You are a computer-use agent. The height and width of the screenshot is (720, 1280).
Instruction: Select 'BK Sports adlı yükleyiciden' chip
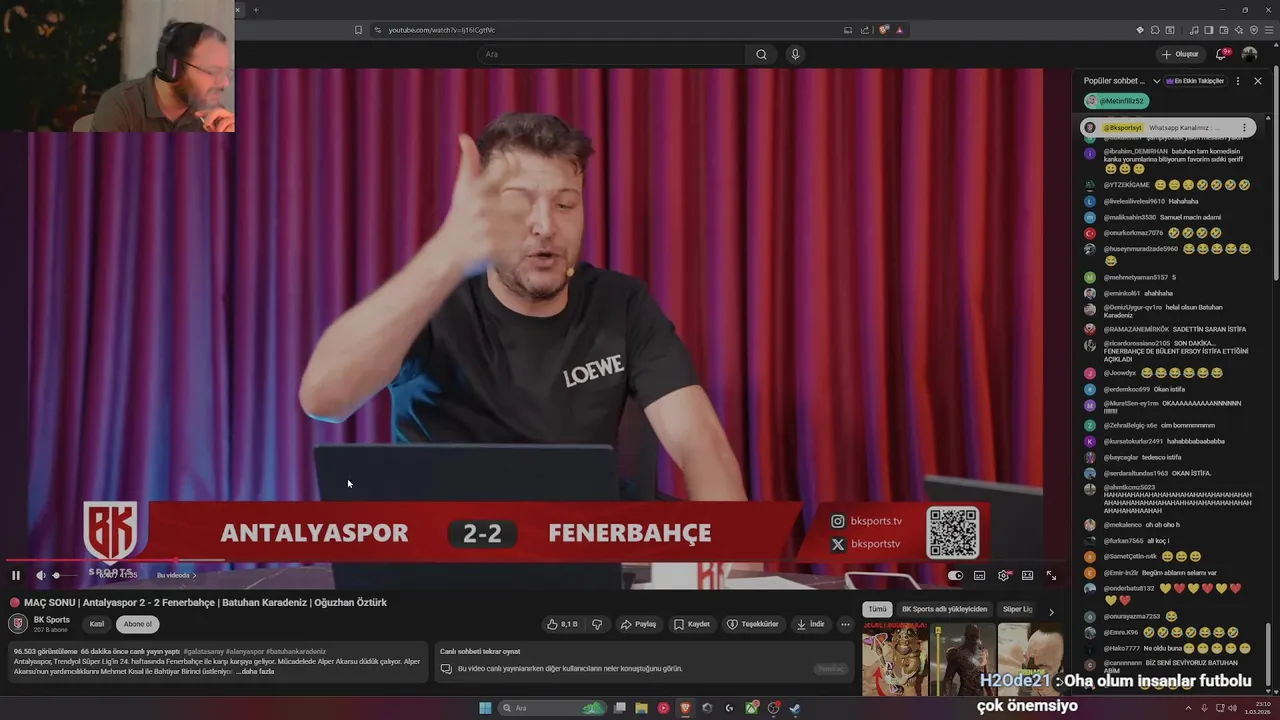(944, 609)
